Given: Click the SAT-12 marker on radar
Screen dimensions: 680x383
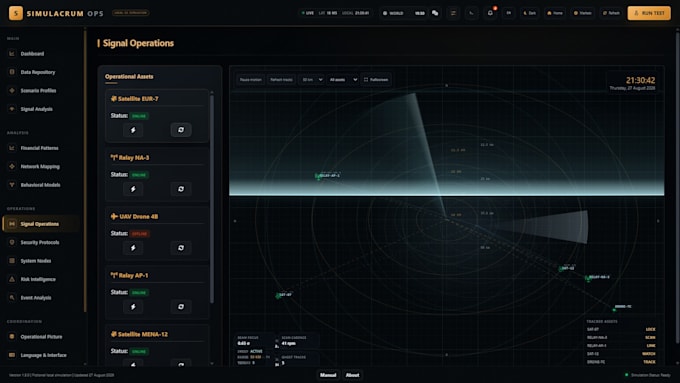Looking at the screenshot, I should [561, 268].
